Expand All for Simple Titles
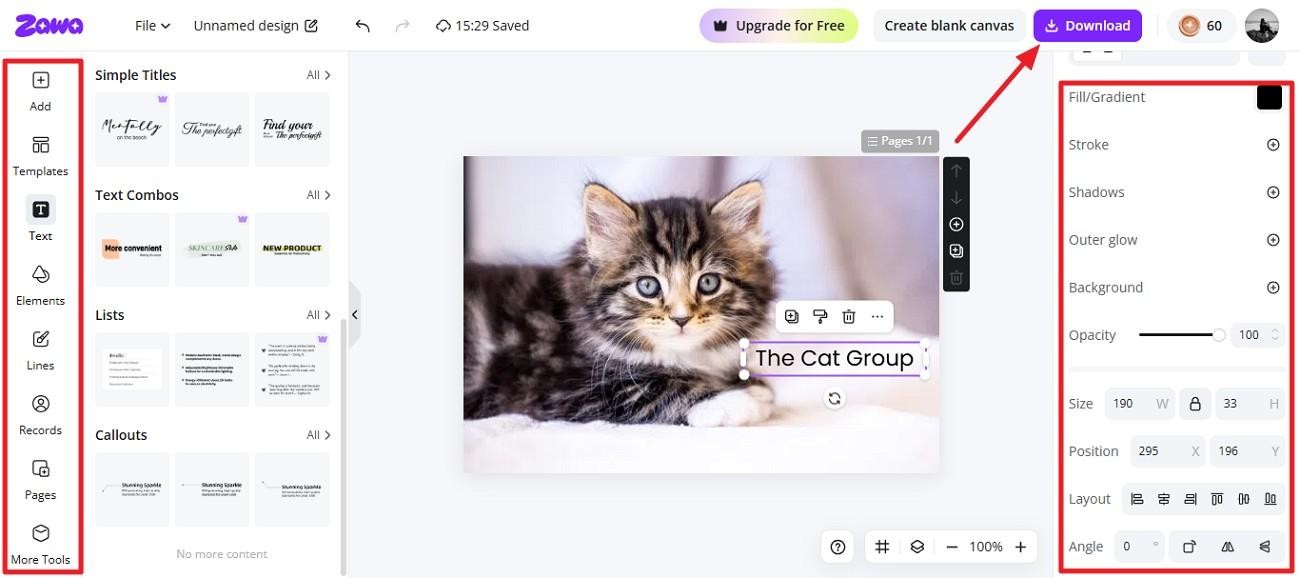The width and height of the screenshot is (1300, 578). [318, 75]
